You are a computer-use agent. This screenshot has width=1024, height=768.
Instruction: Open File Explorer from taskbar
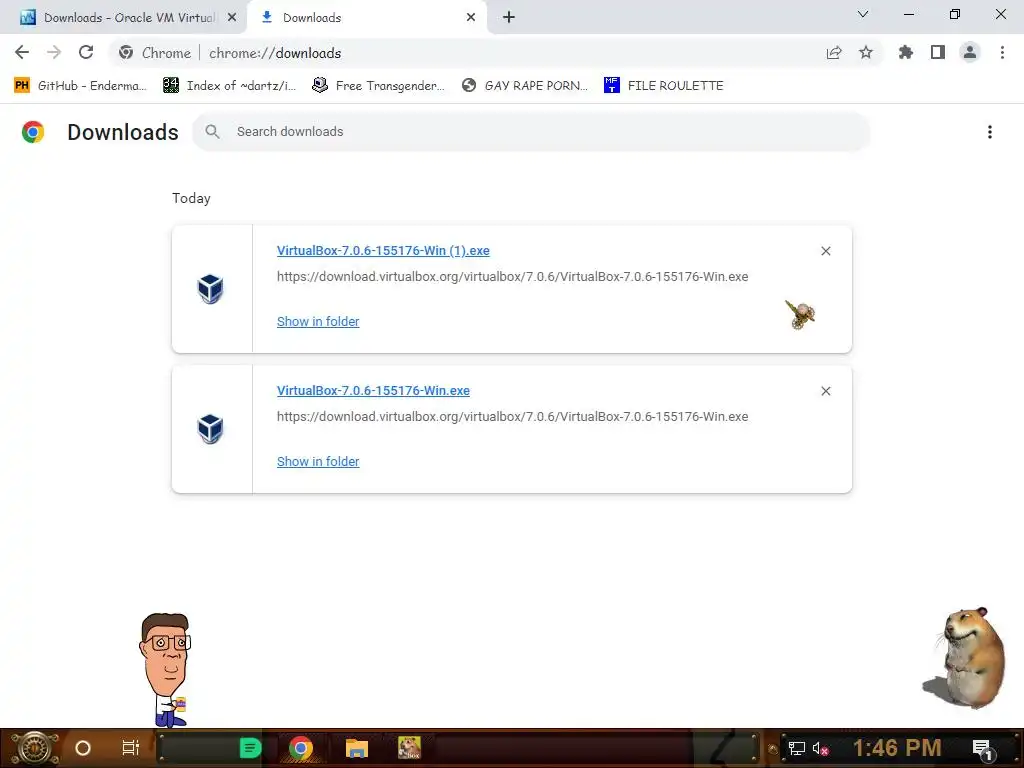pyautogui.click(x=357, y=748)
